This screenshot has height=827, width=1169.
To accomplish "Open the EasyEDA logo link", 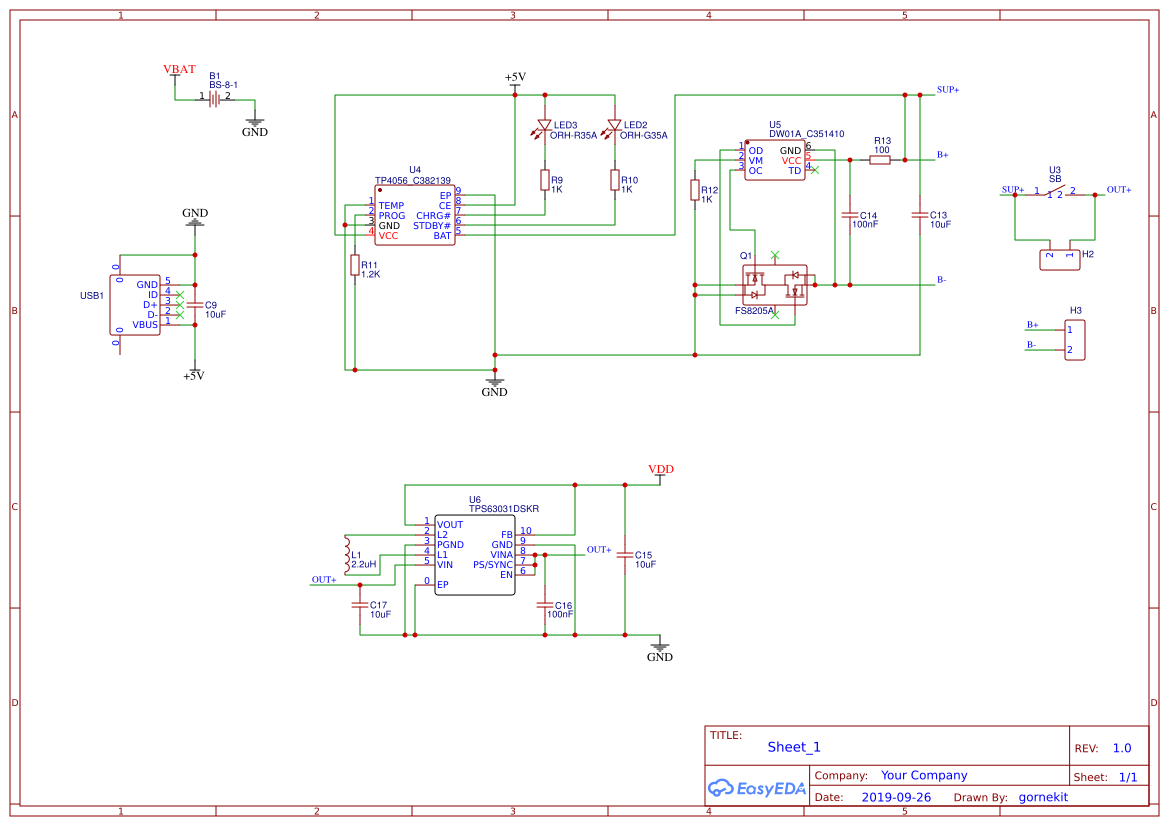I will (x=756, y=788).
